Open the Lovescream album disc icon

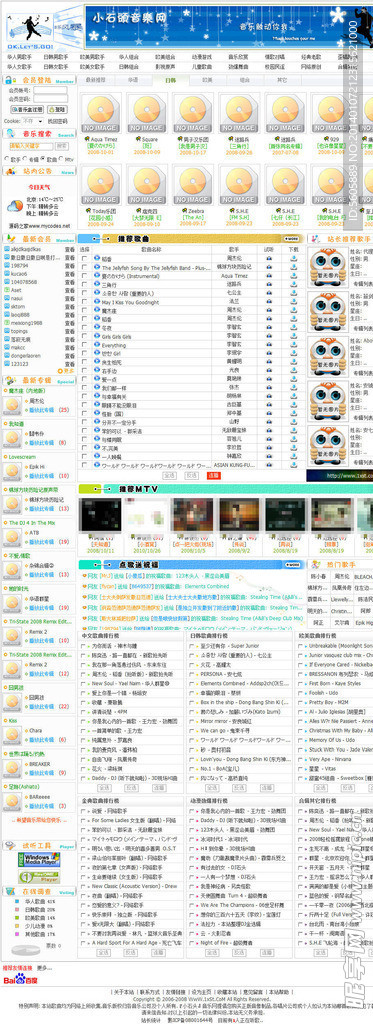(x=12, y=472)
